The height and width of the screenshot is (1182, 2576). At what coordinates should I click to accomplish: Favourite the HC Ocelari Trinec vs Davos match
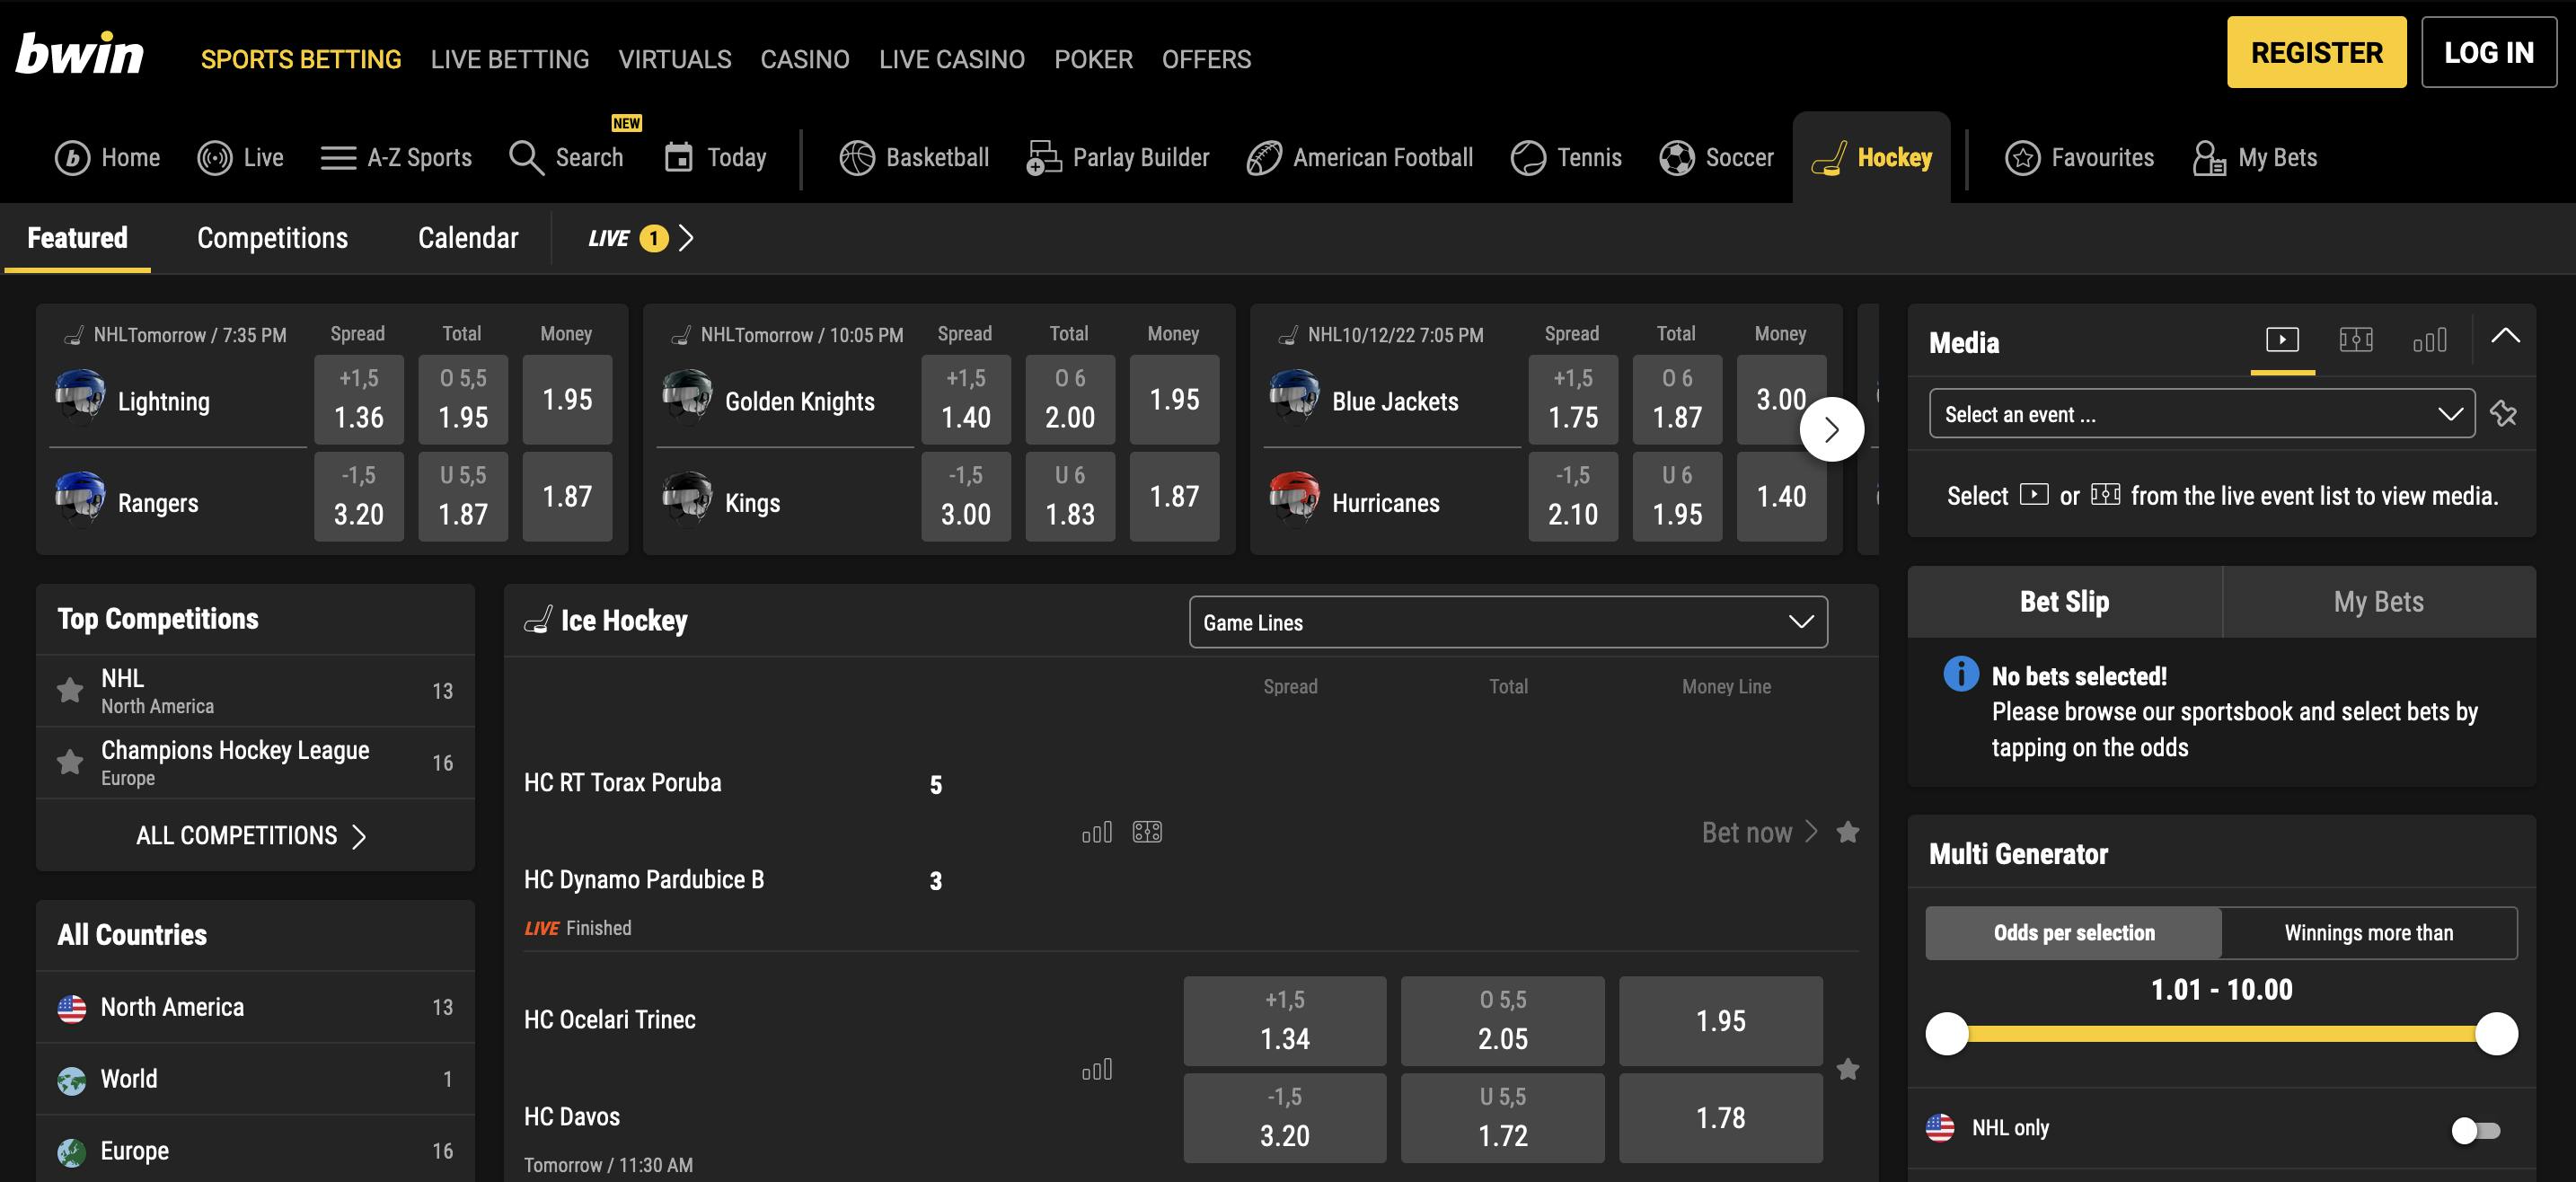point(1848,1069)
